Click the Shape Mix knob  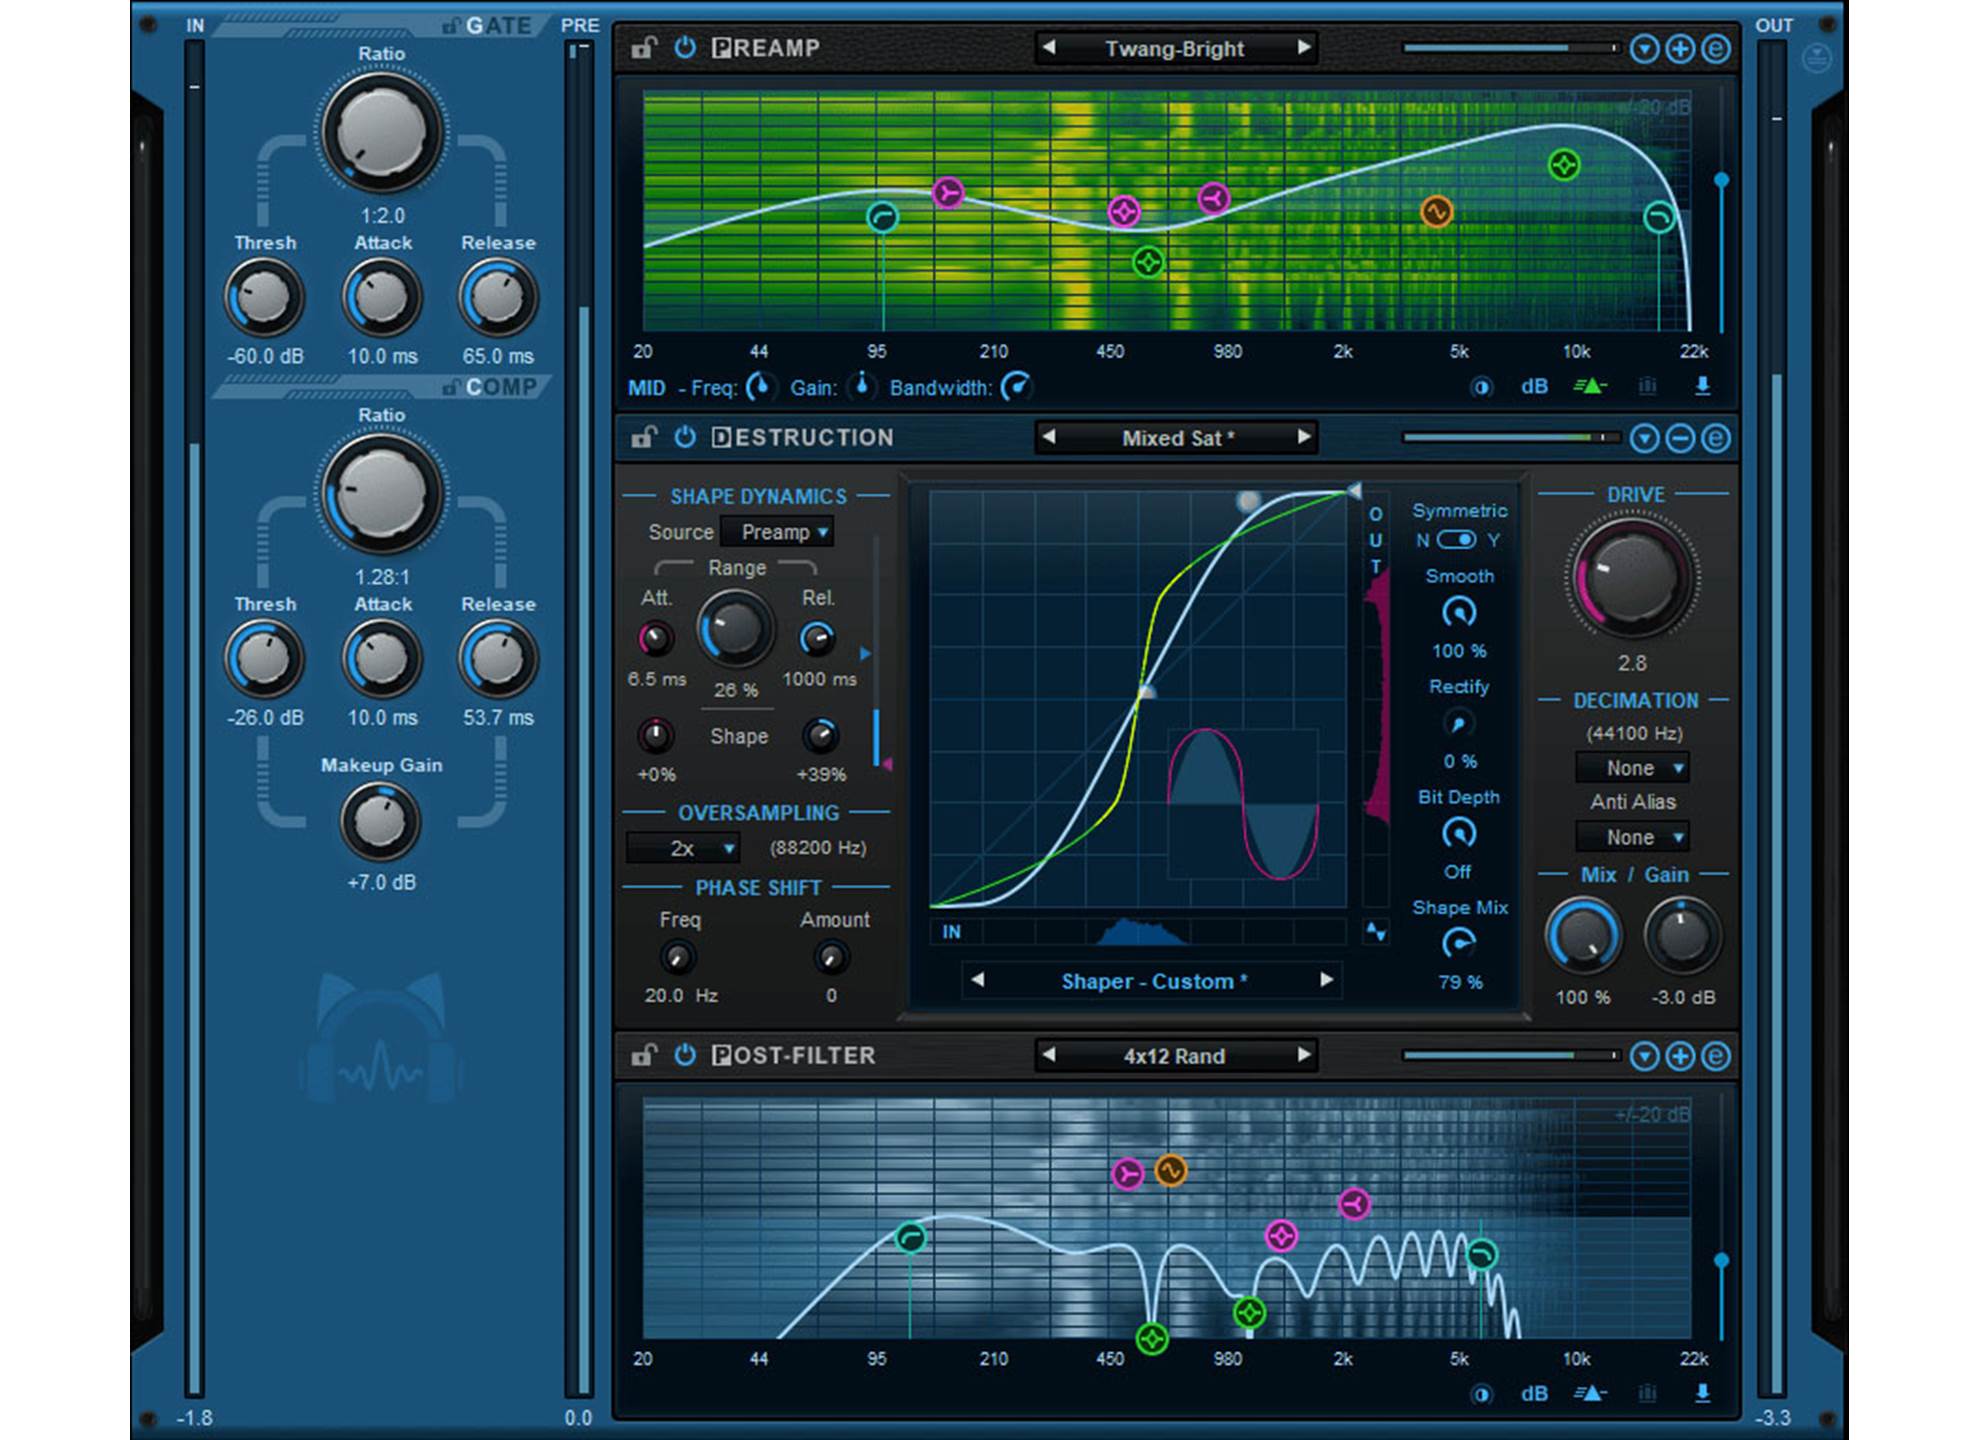1459,944
